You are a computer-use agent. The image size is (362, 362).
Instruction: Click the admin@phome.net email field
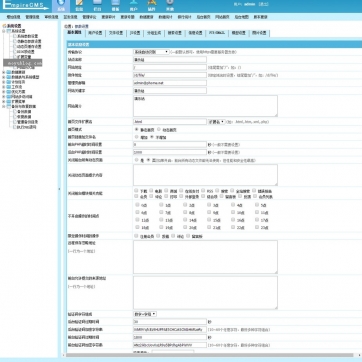click(170, 83)
